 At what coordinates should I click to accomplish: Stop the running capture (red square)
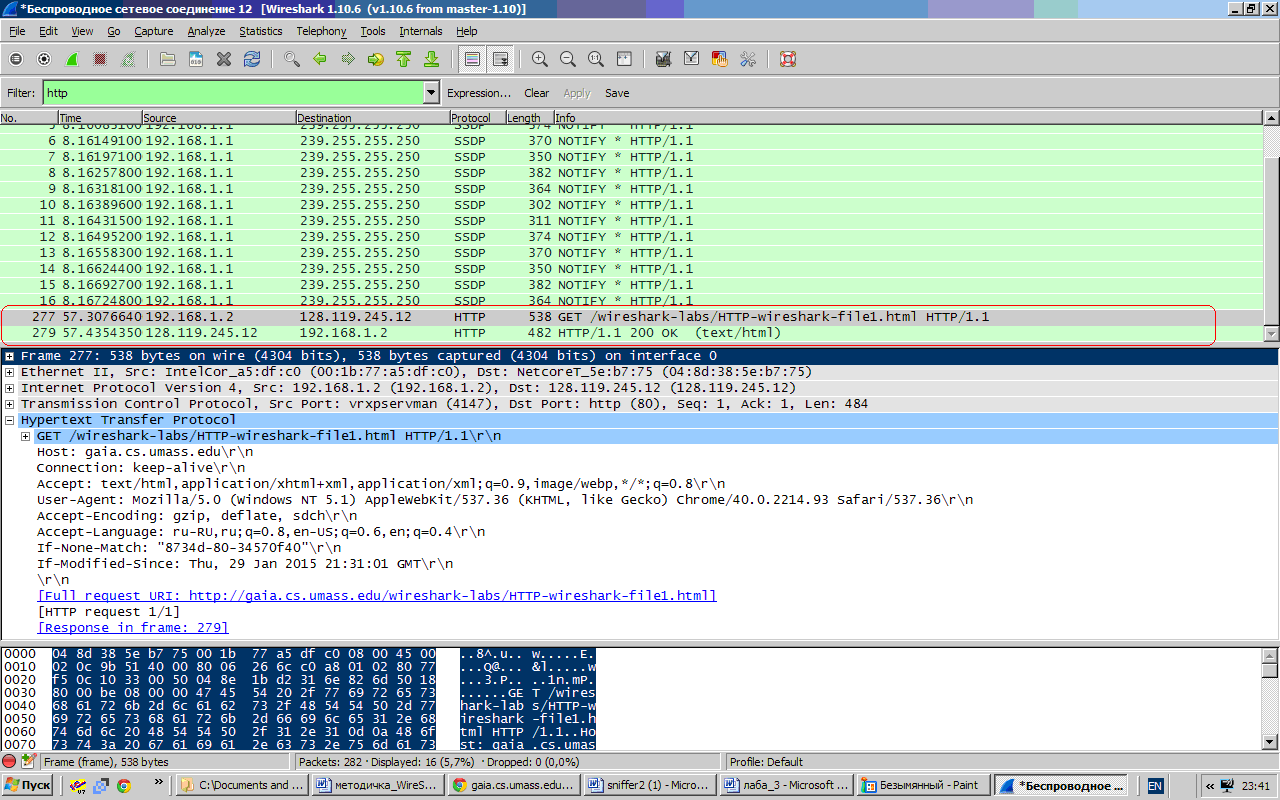coord(100,59)
